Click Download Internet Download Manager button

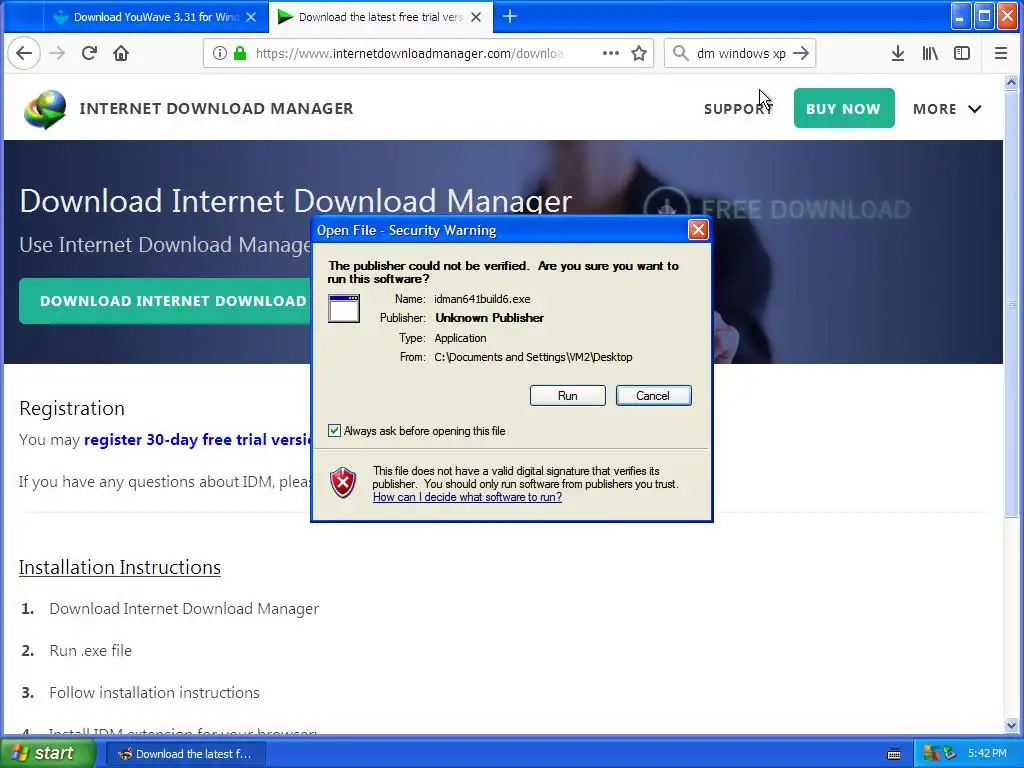pos(165,301)
